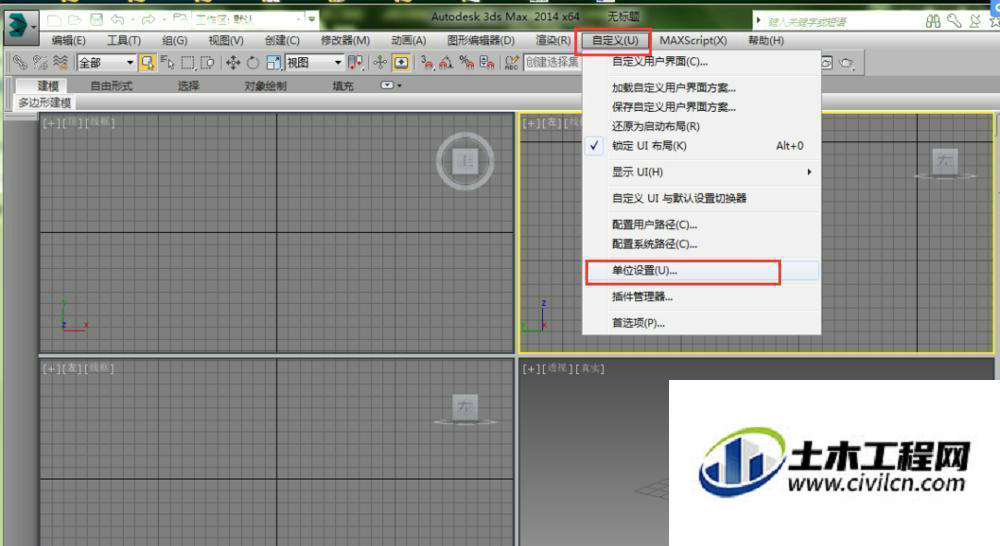Expand the quick access toolbar customize arrow
This screenshot has width=1000, height=546.
[x=311, y=20]
